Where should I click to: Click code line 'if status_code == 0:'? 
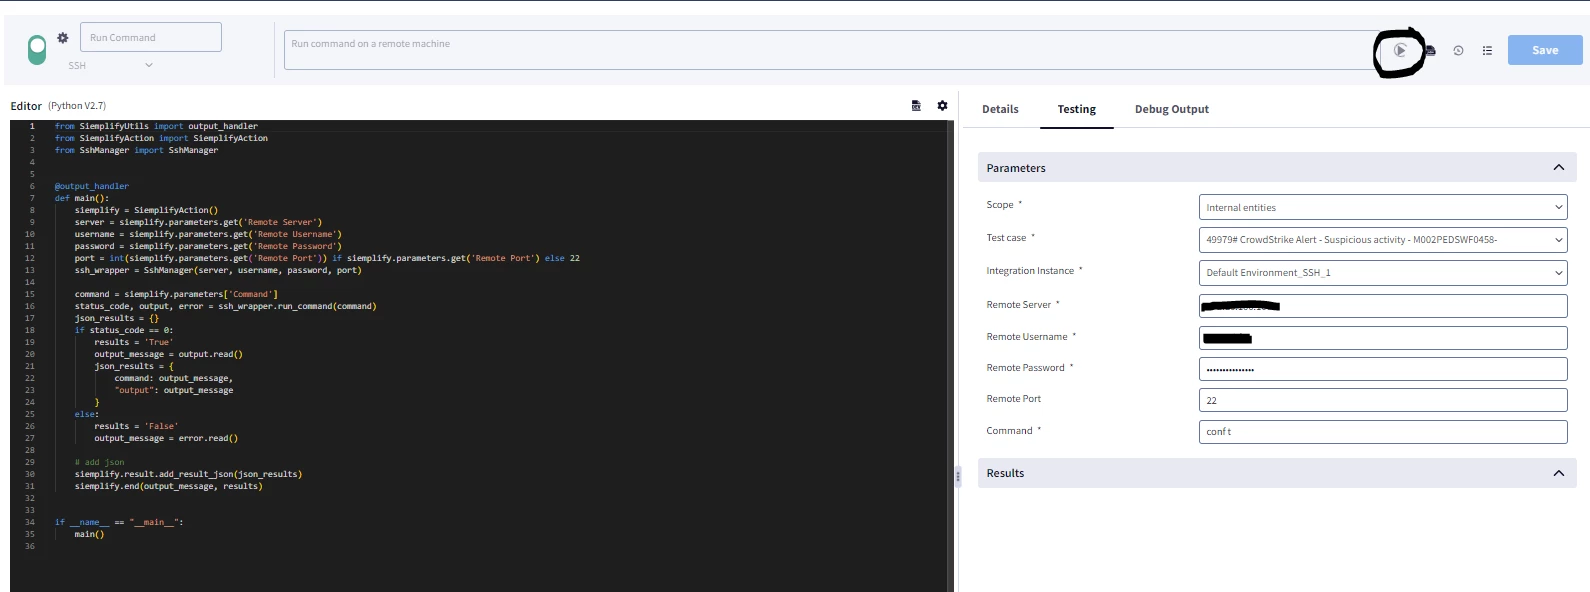[x=124, y=330]
